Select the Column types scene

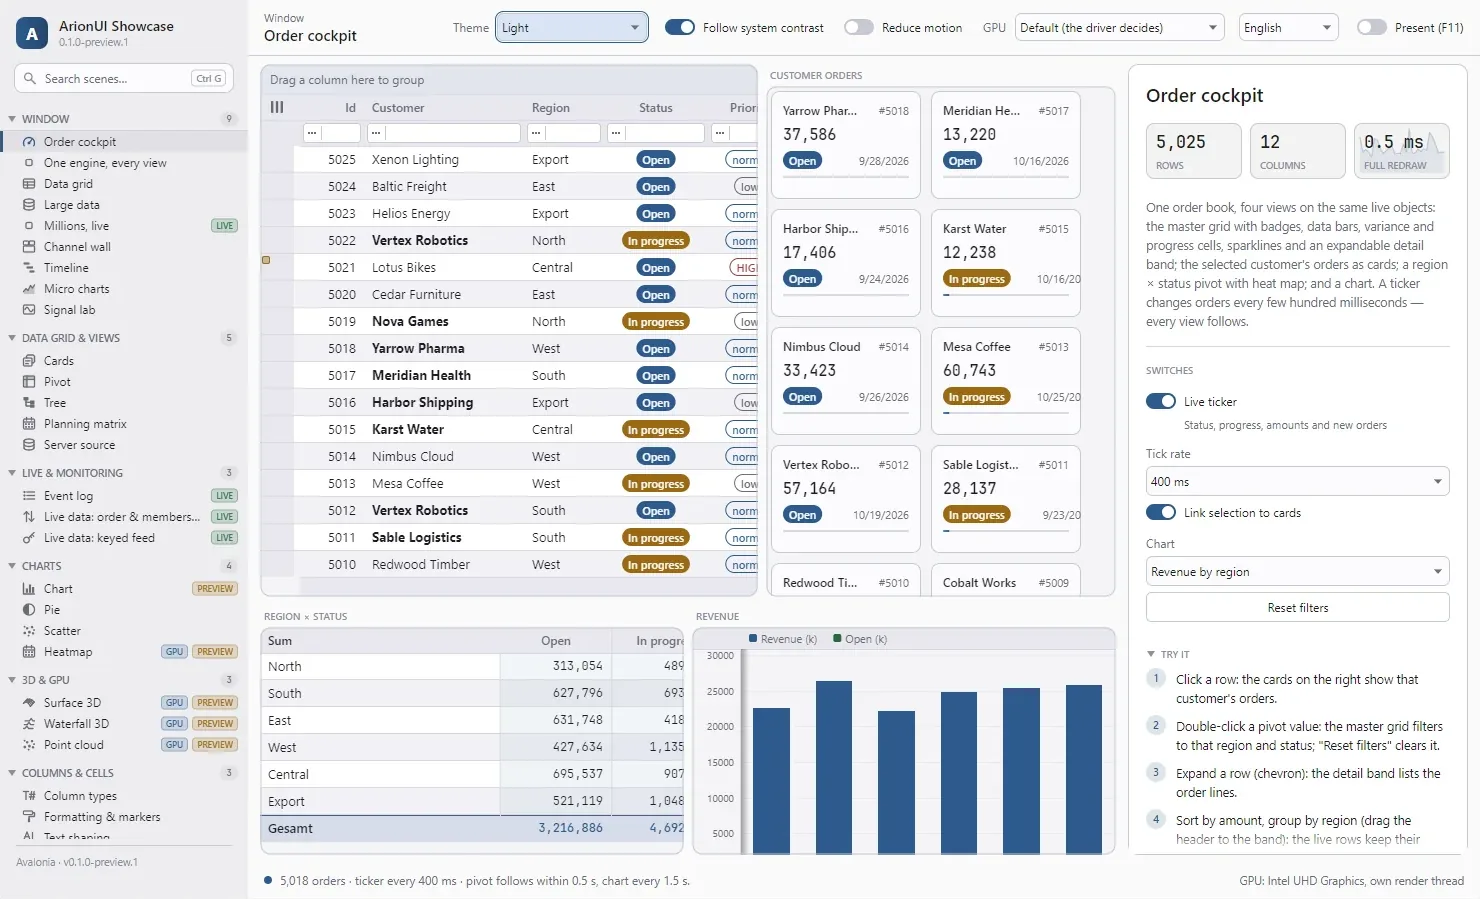tap(124, 796)
